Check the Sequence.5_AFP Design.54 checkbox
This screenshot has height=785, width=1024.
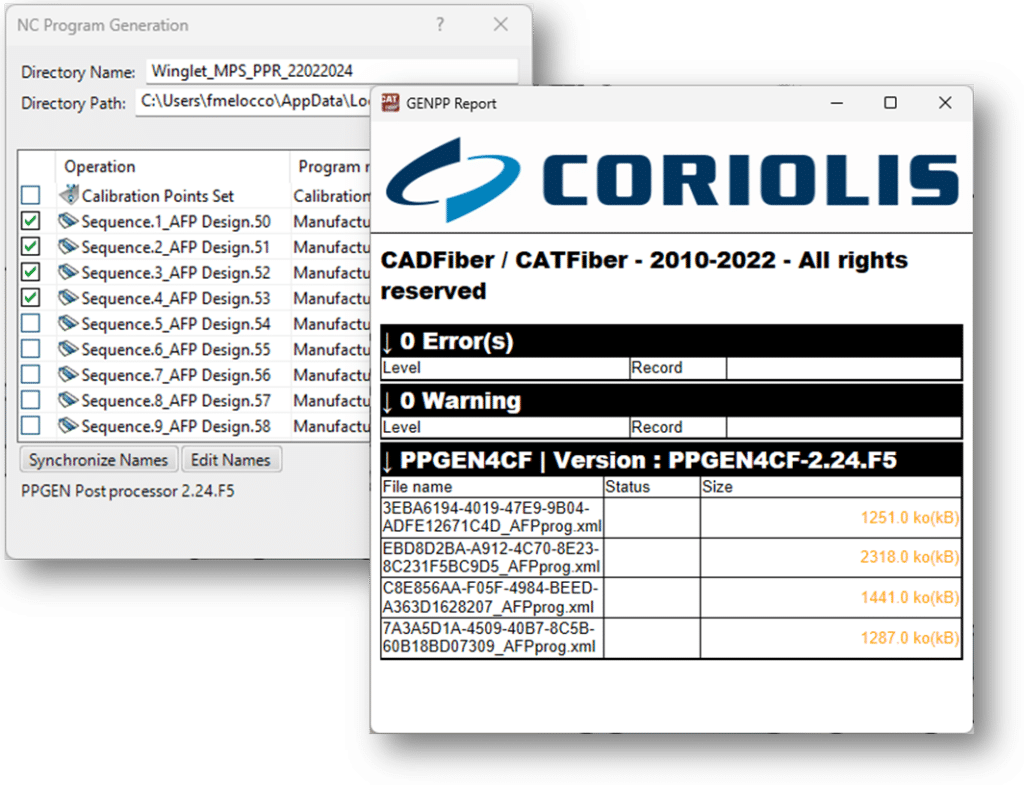coord(31,323)
